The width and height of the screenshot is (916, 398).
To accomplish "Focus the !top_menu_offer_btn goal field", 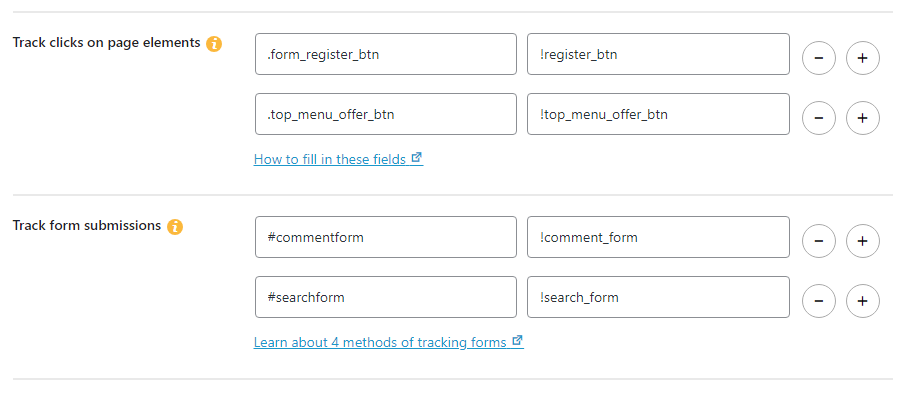I will point(658,114).
